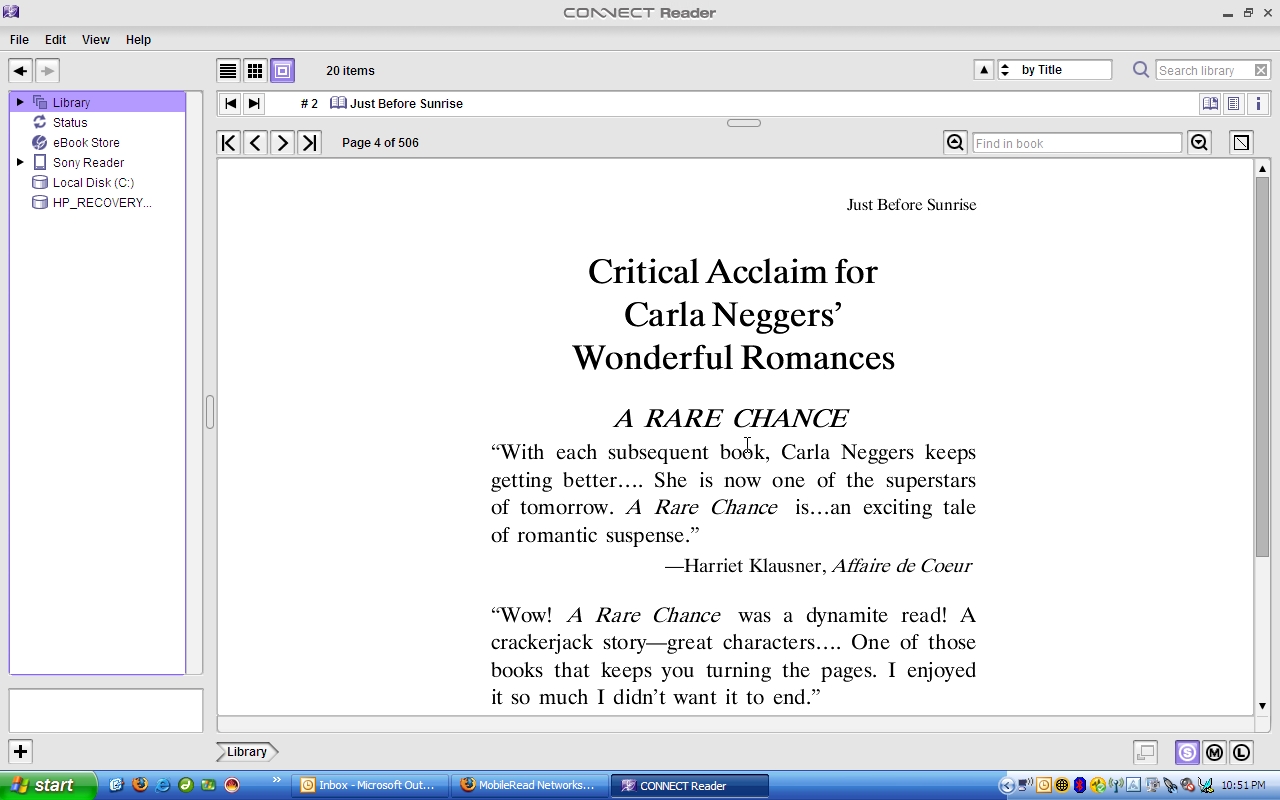Select Sony Reader in the sidebar
Viewport: 1280px width, 800px height.
88,162
